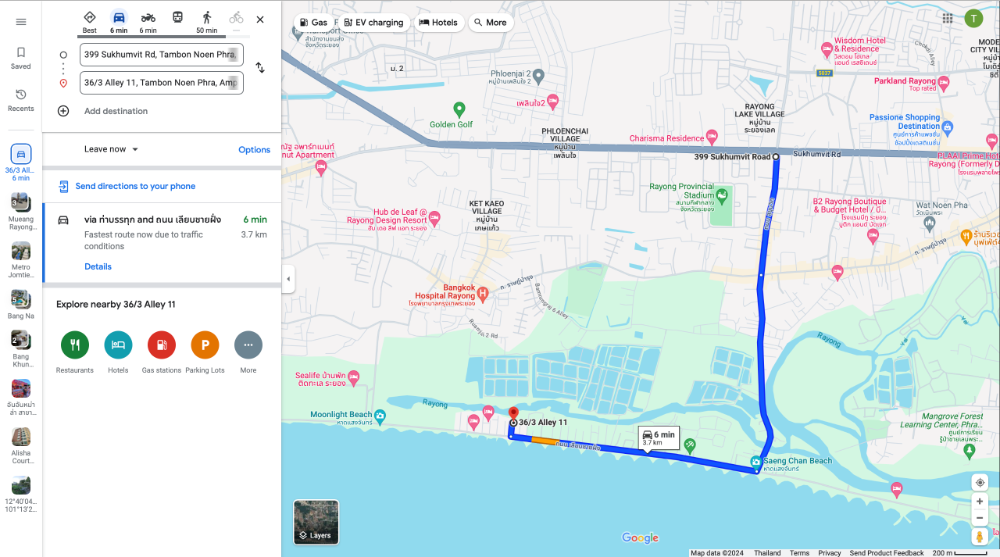Click Add destination plus icon
Screen dimensions: 1000x557
coord(63,111)
